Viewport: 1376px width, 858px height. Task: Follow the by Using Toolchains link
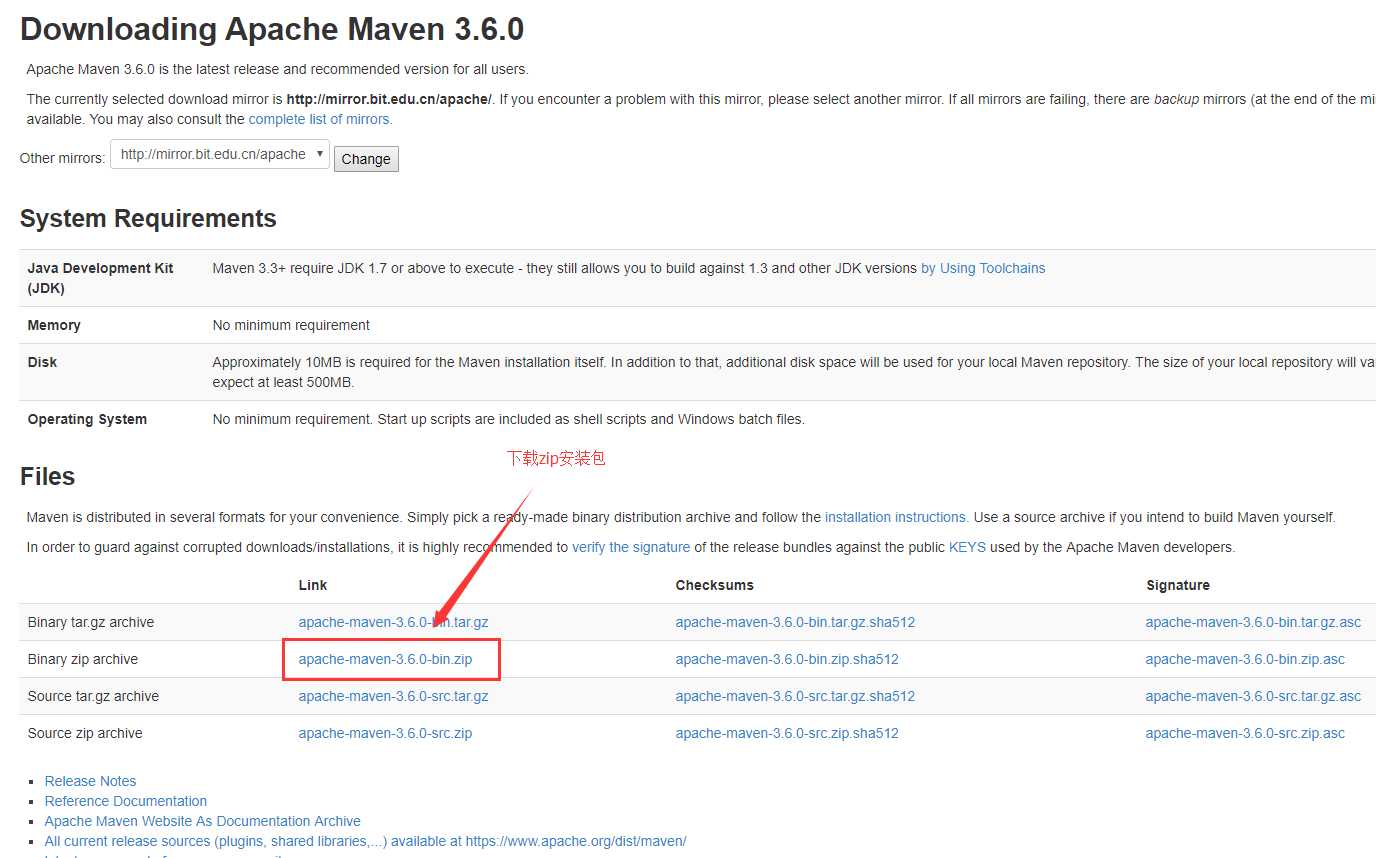[983, 268]
